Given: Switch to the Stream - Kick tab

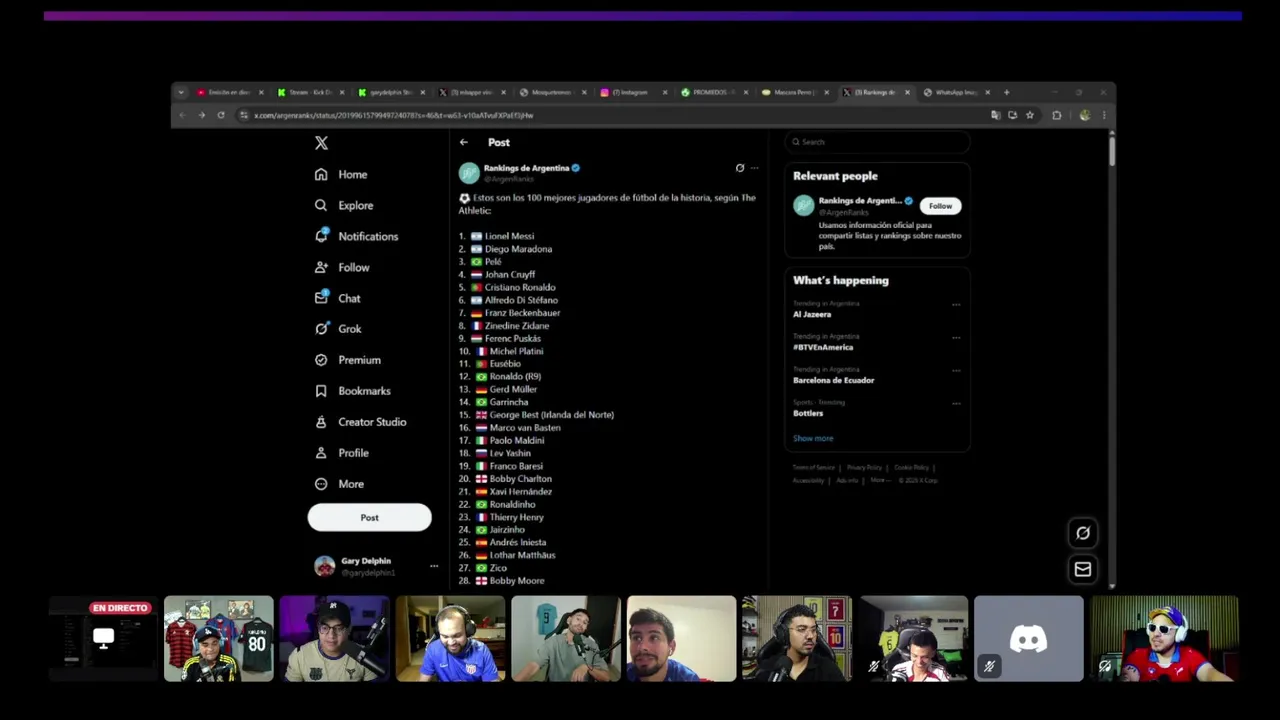Looking at the screenshot, I should tap(310, 92).
